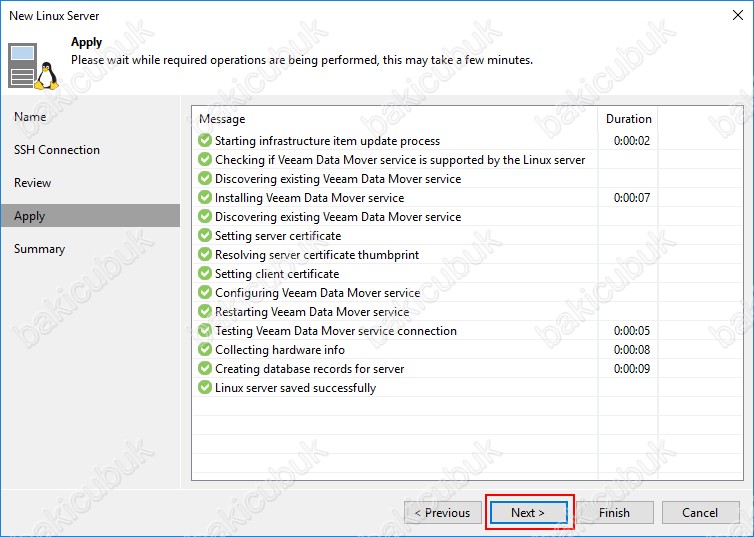Select the Apply step in sidebar
754x537 pixels.
pos(90,216)
